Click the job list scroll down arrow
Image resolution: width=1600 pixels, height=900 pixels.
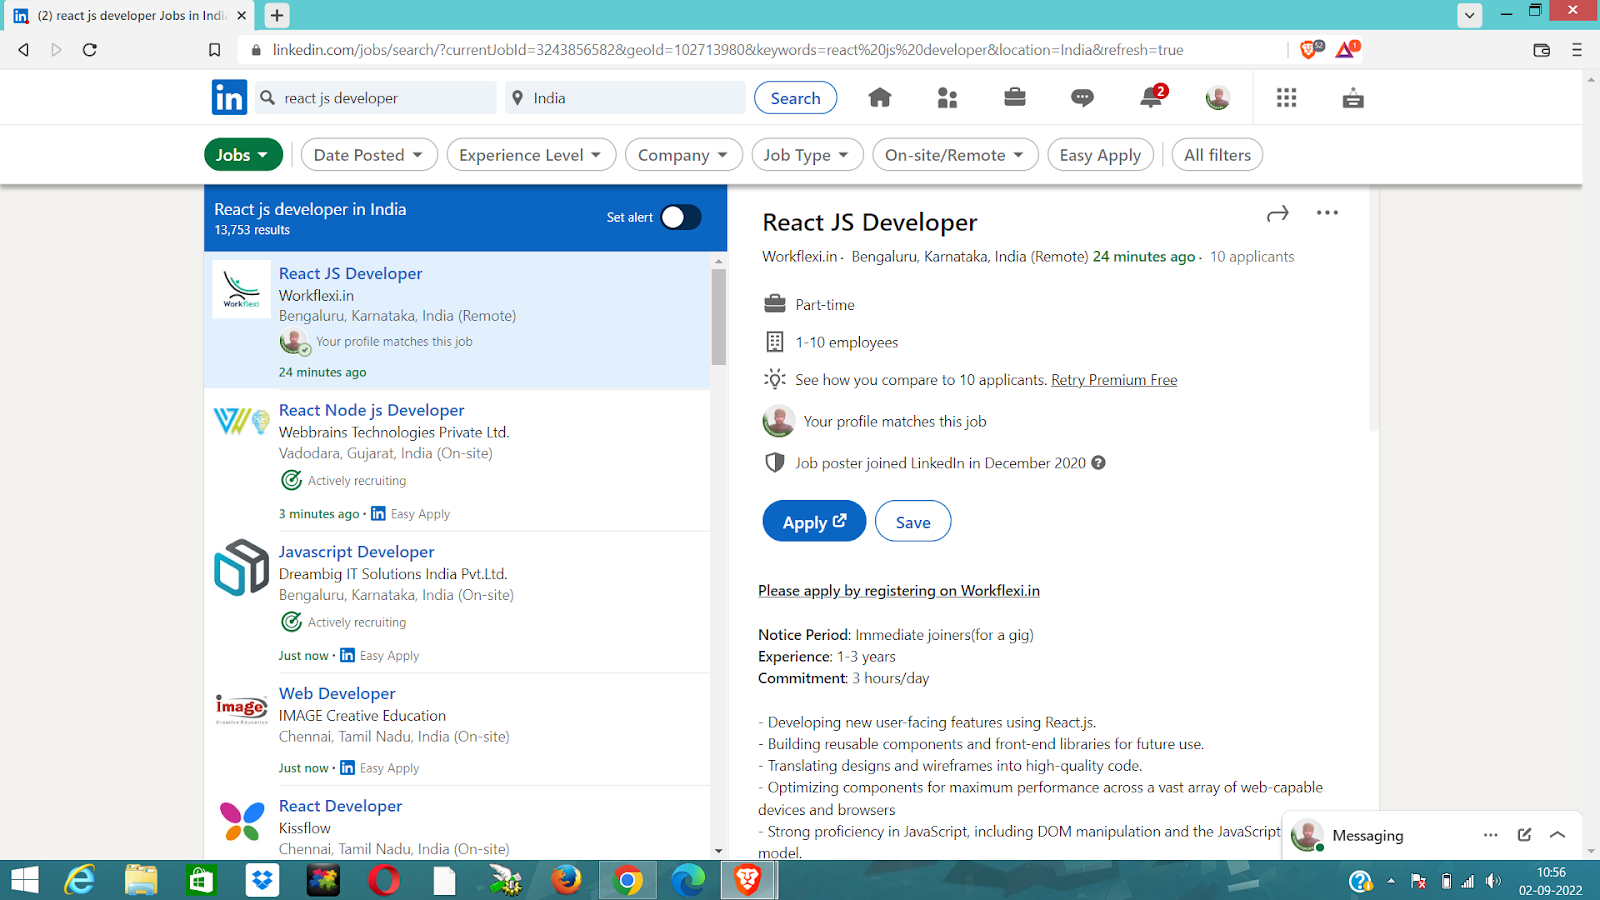[719, 851]
